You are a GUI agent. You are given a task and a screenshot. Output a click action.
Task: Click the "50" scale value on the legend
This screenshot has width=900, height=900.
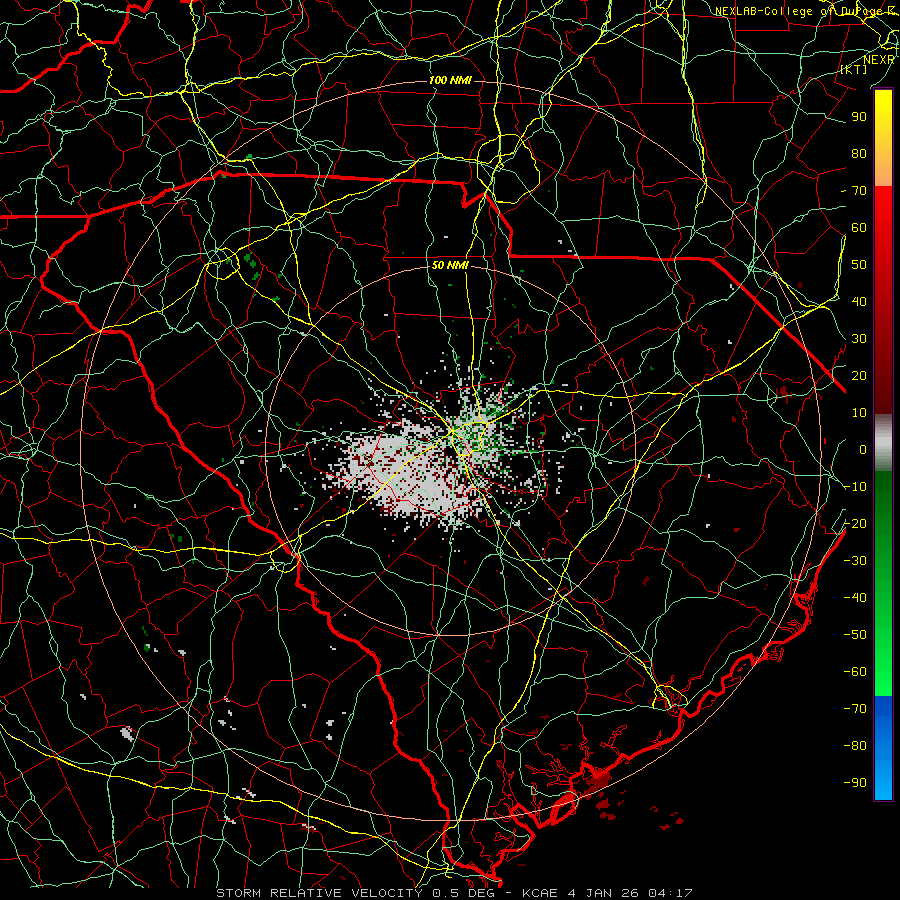tap(859, 265)
